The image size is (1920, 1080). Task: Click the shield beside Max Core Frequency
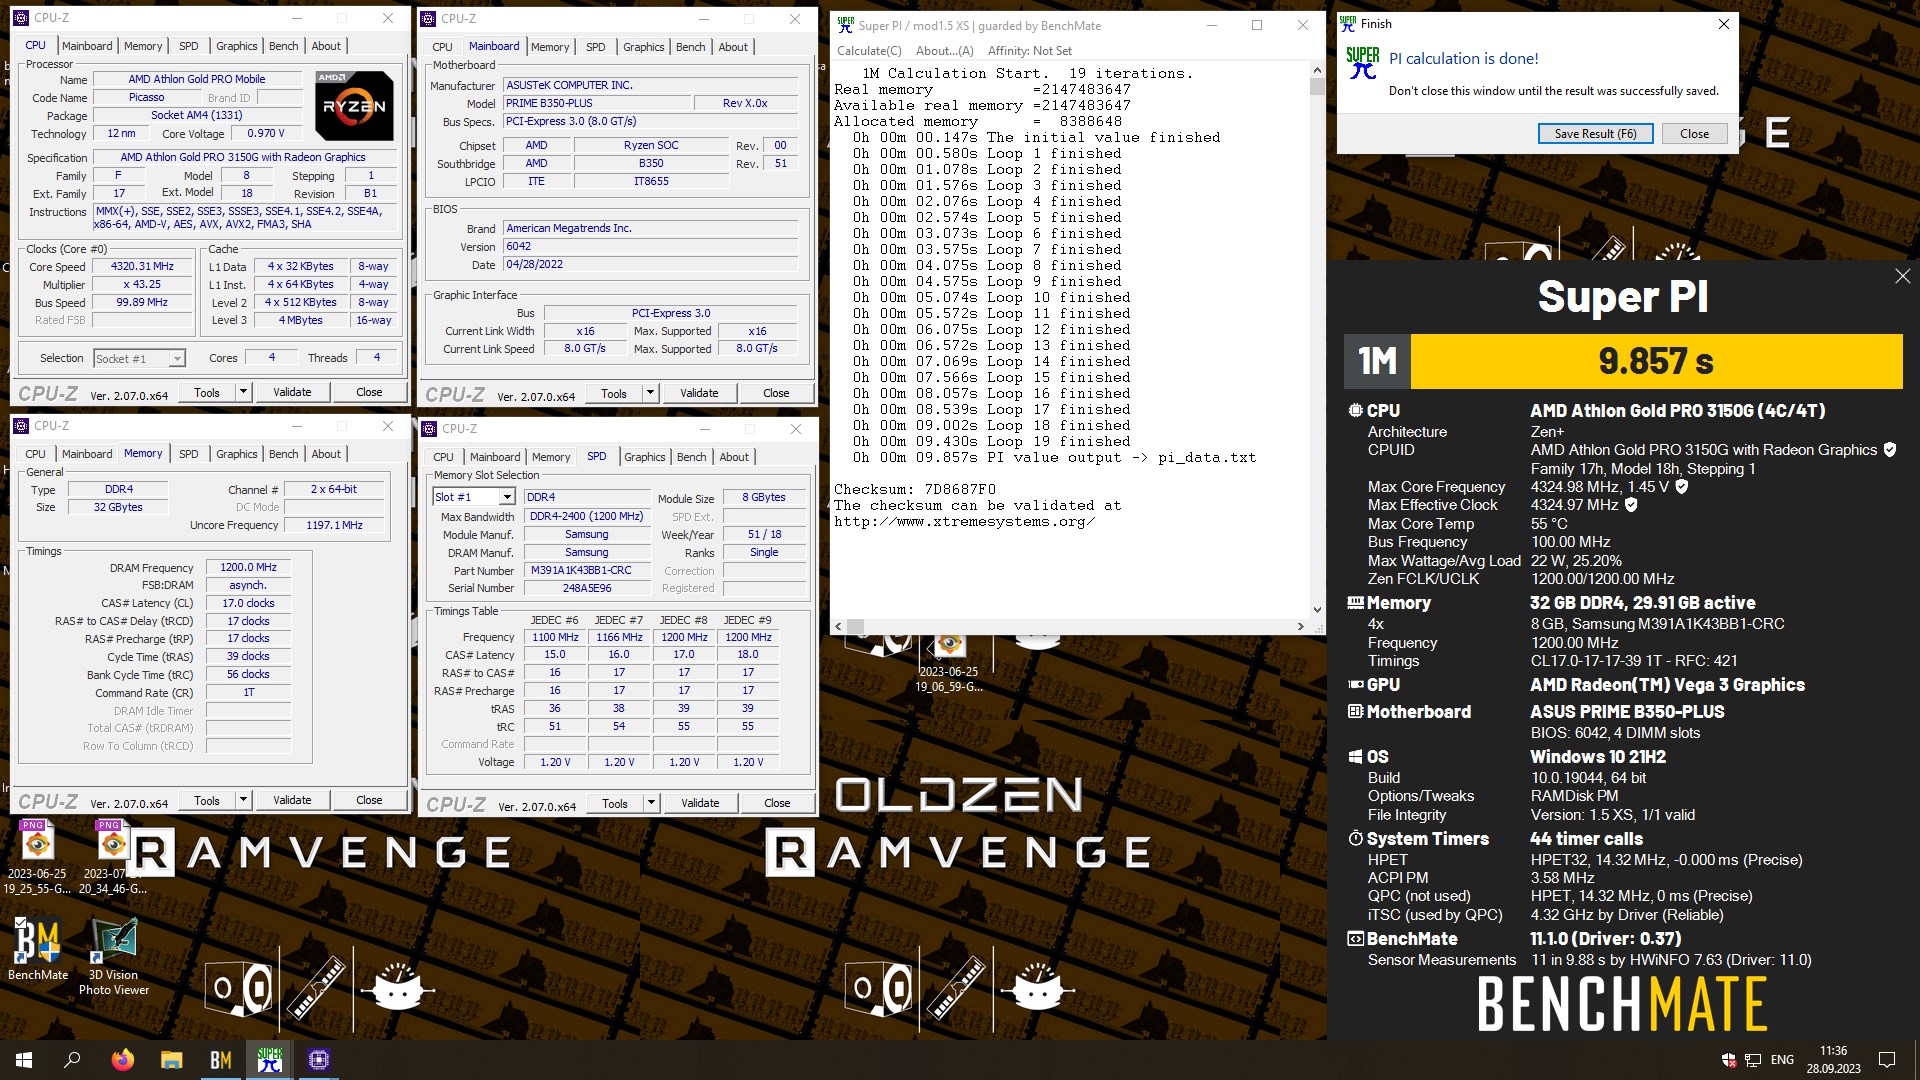click(1681, 487)
